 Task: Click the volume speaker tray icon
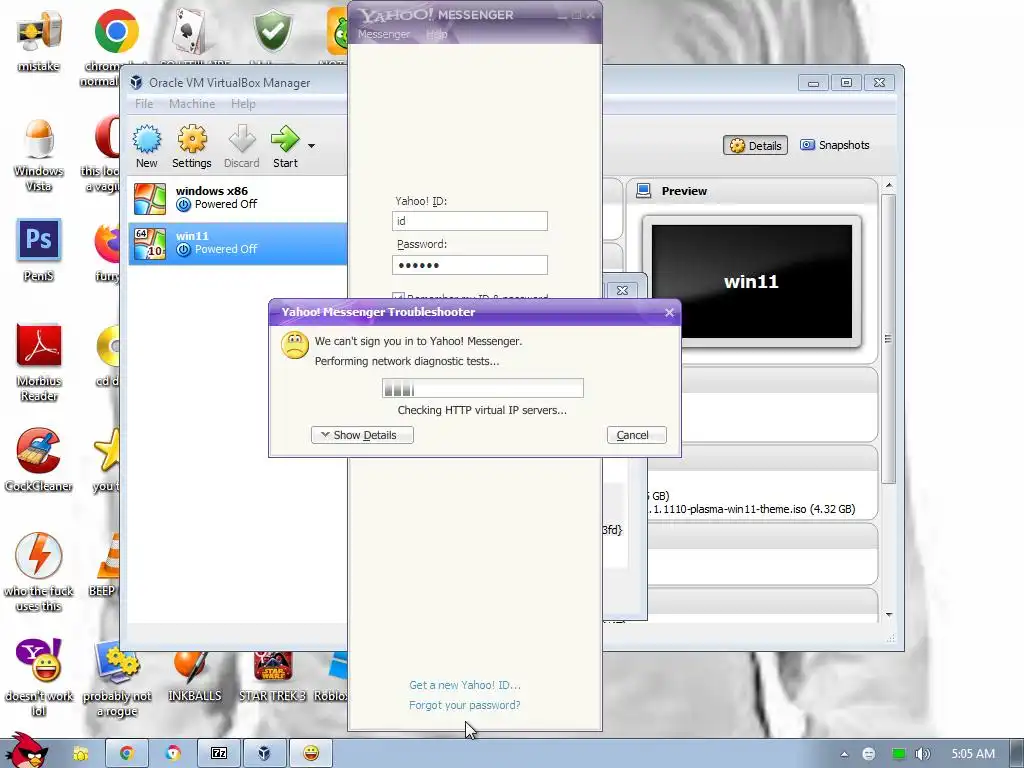[923, 754]
